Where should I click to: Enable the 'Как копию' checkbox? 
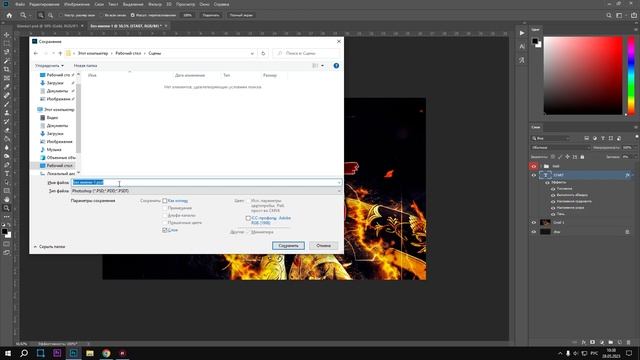point(165,201)
